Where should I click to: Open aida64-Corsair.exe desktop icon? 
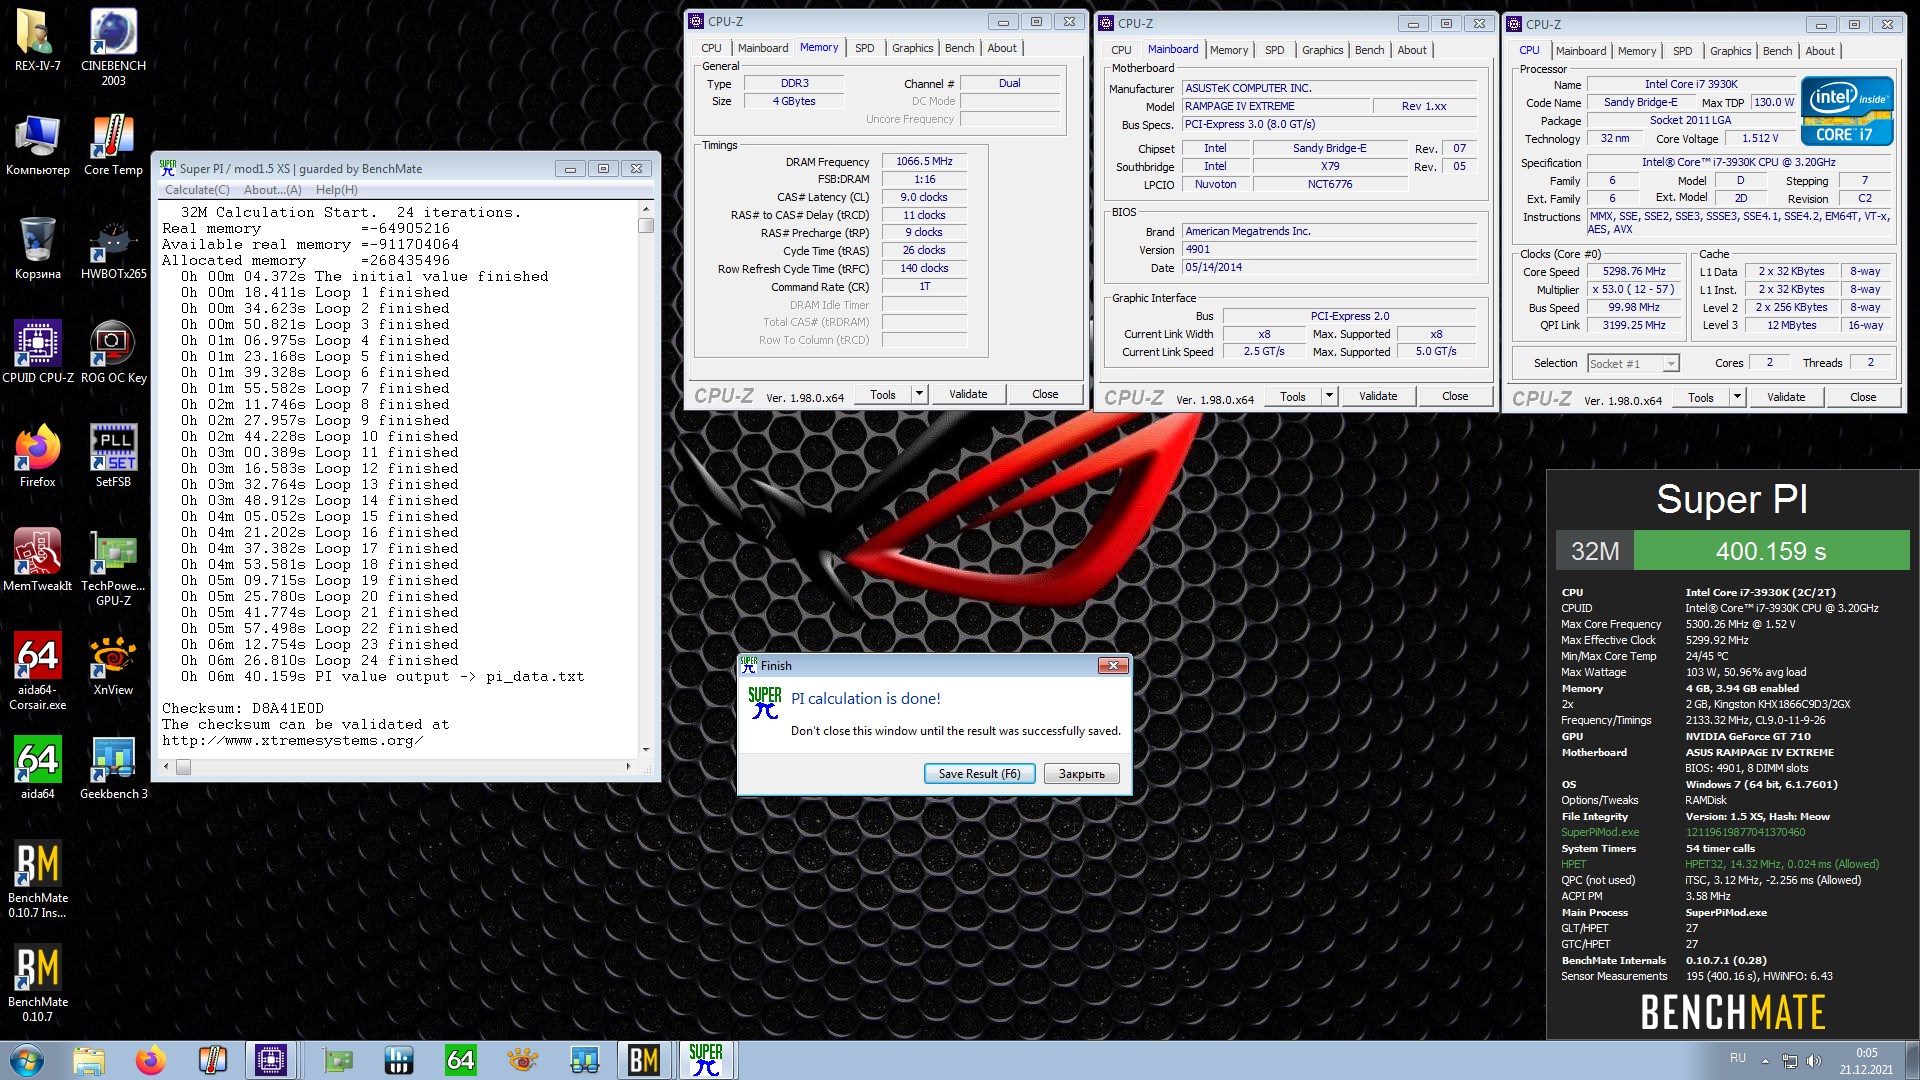tap(37, 672)
